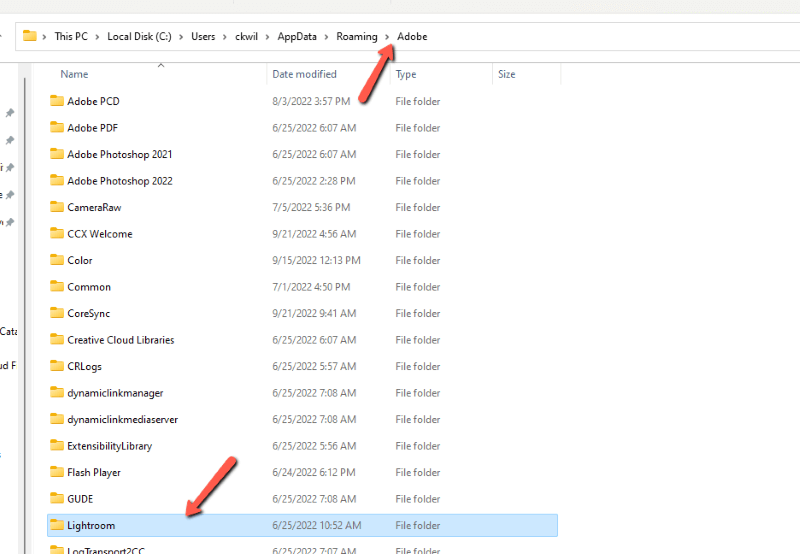Sort by the Type column header
The width and height of the screenshot is (800, 554).
point(406,74)
